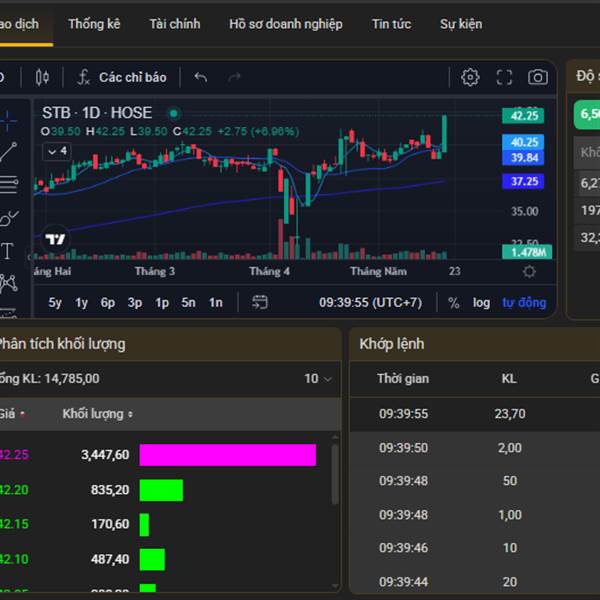Click the green 42.20 volume bar
This screenshot has height=600, width=600.
tap(161, 490)
